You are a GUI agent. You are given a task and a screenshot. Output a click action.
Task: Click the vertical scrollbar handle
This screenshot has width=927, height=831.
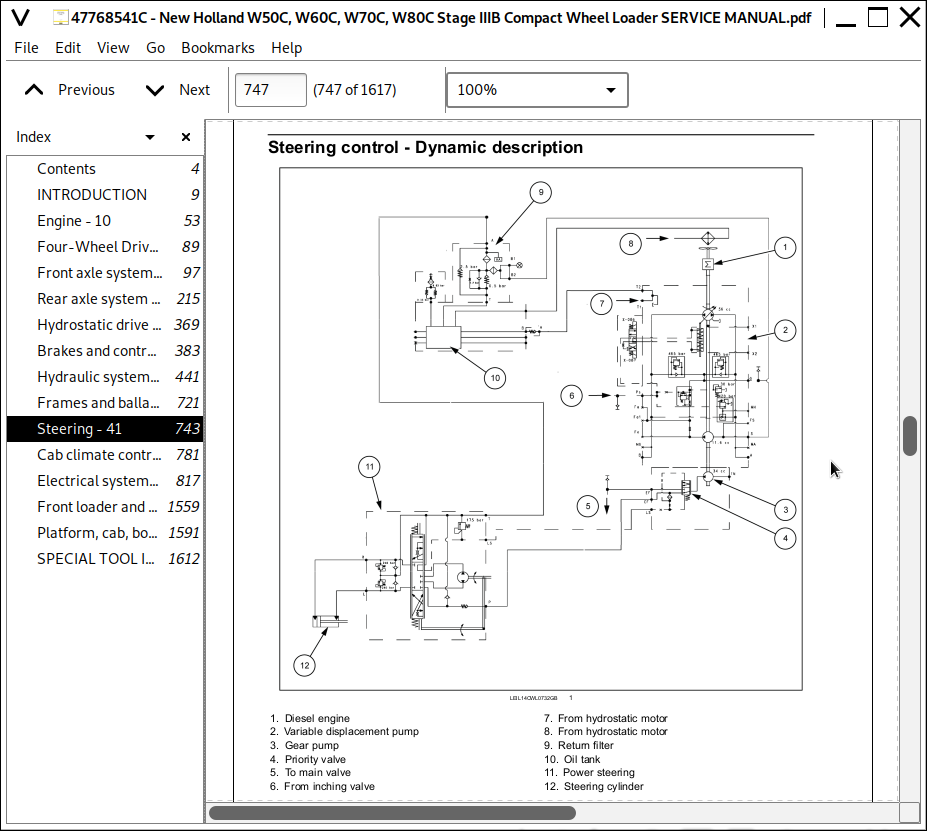tap(909, 436)
